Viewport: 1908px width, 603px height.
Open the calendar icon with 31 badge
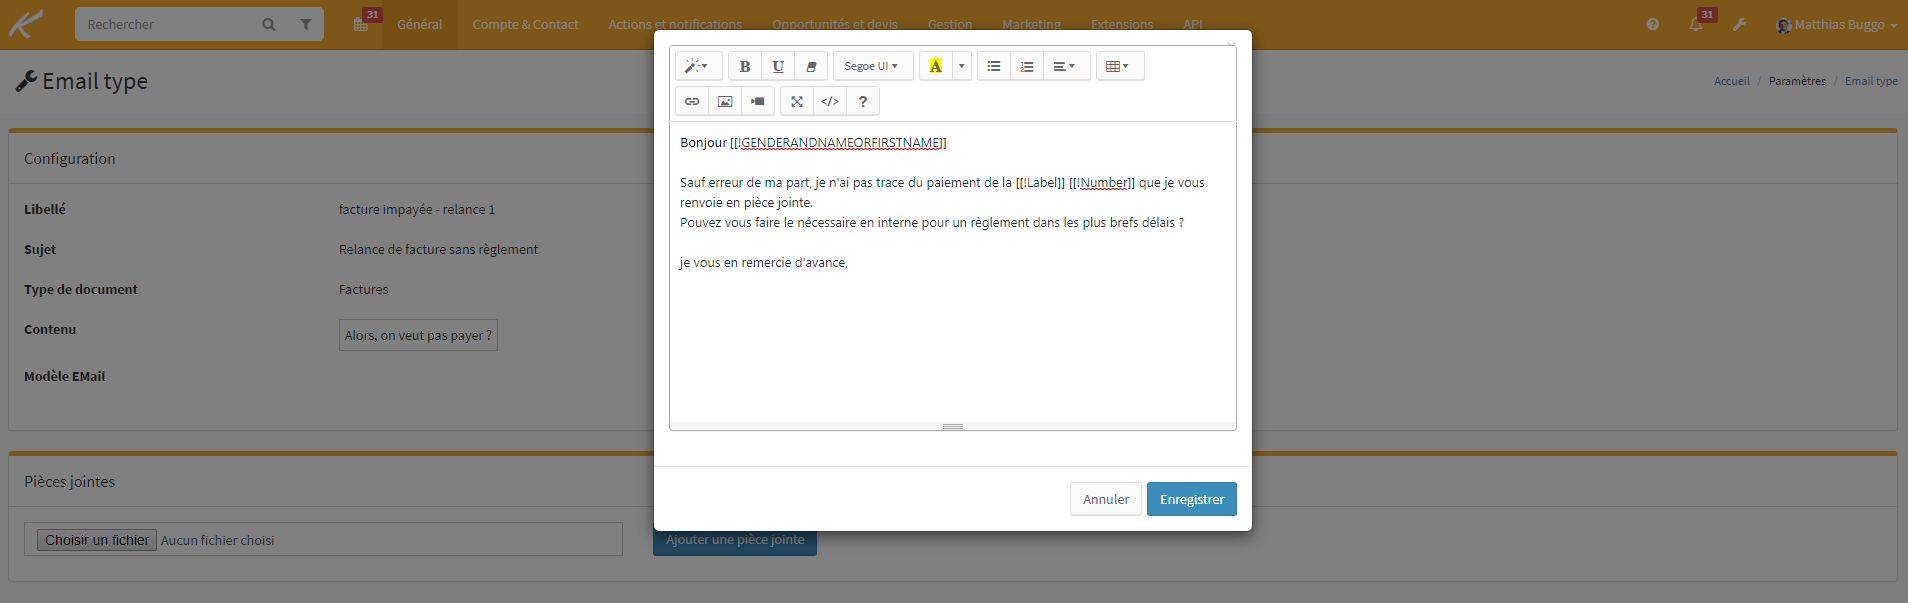coord(362,24)
